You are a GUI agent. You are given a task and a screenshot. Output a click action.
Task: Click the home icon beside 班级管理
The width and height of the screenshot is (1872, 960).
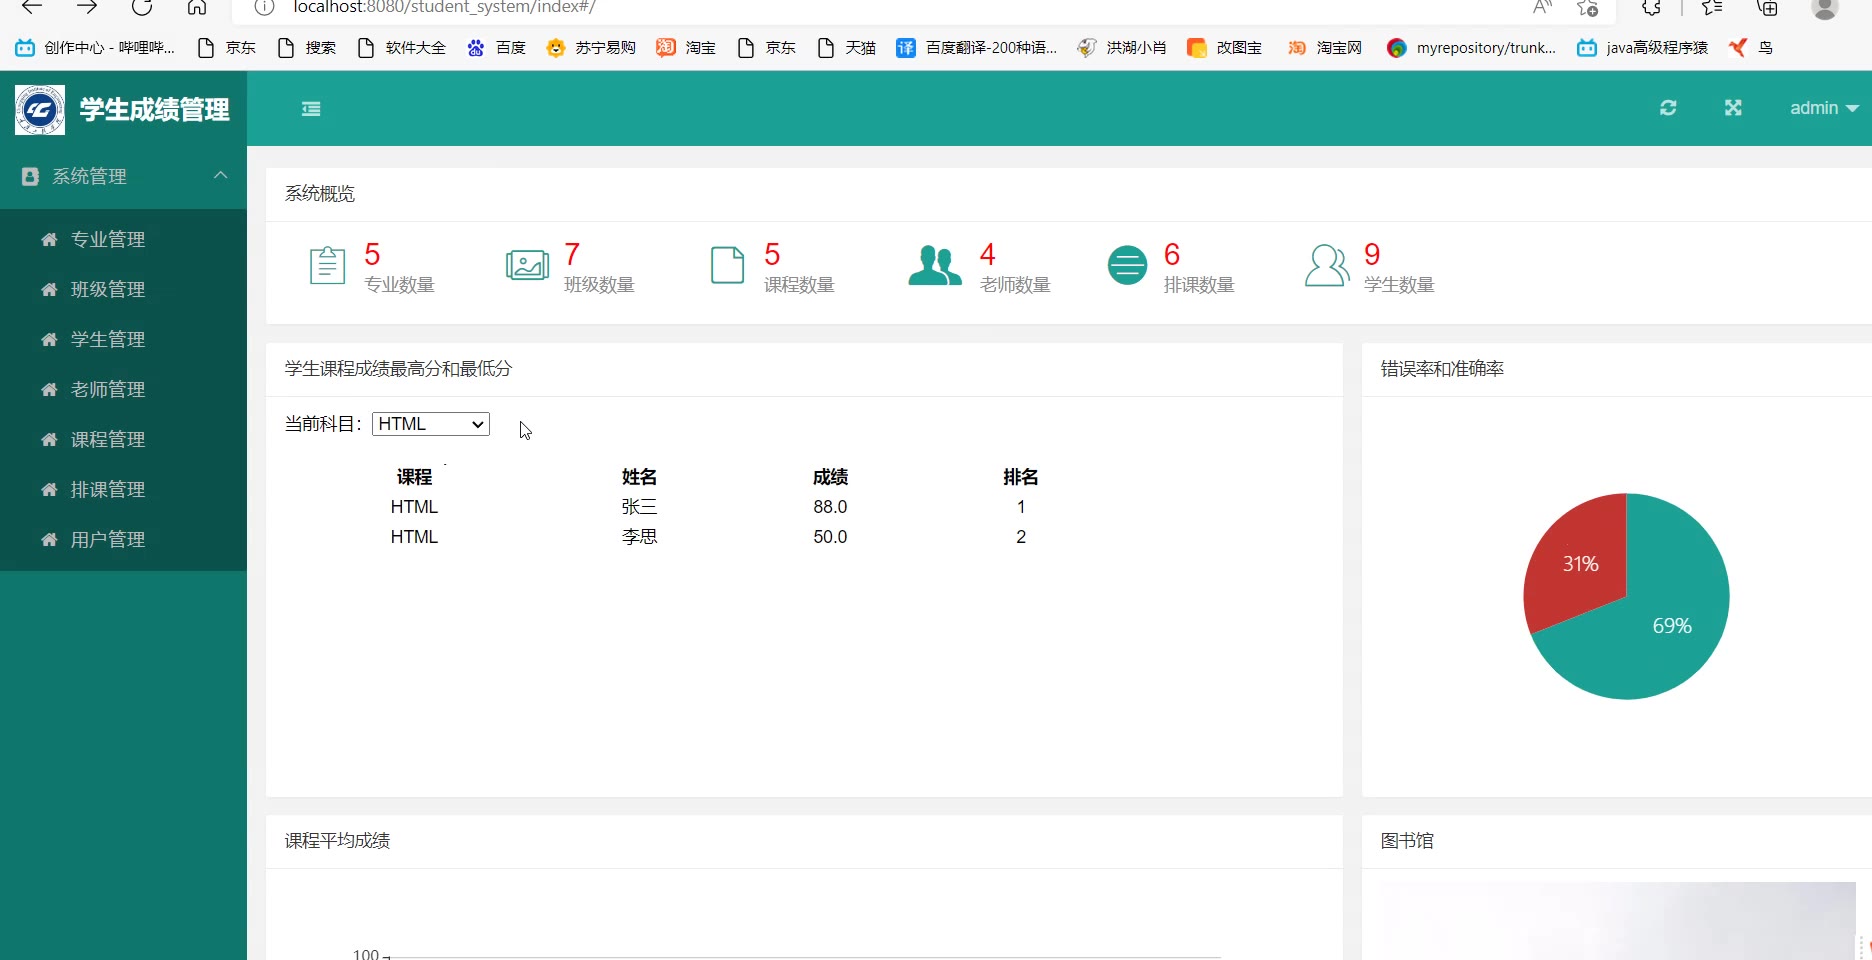pos(49,289)
